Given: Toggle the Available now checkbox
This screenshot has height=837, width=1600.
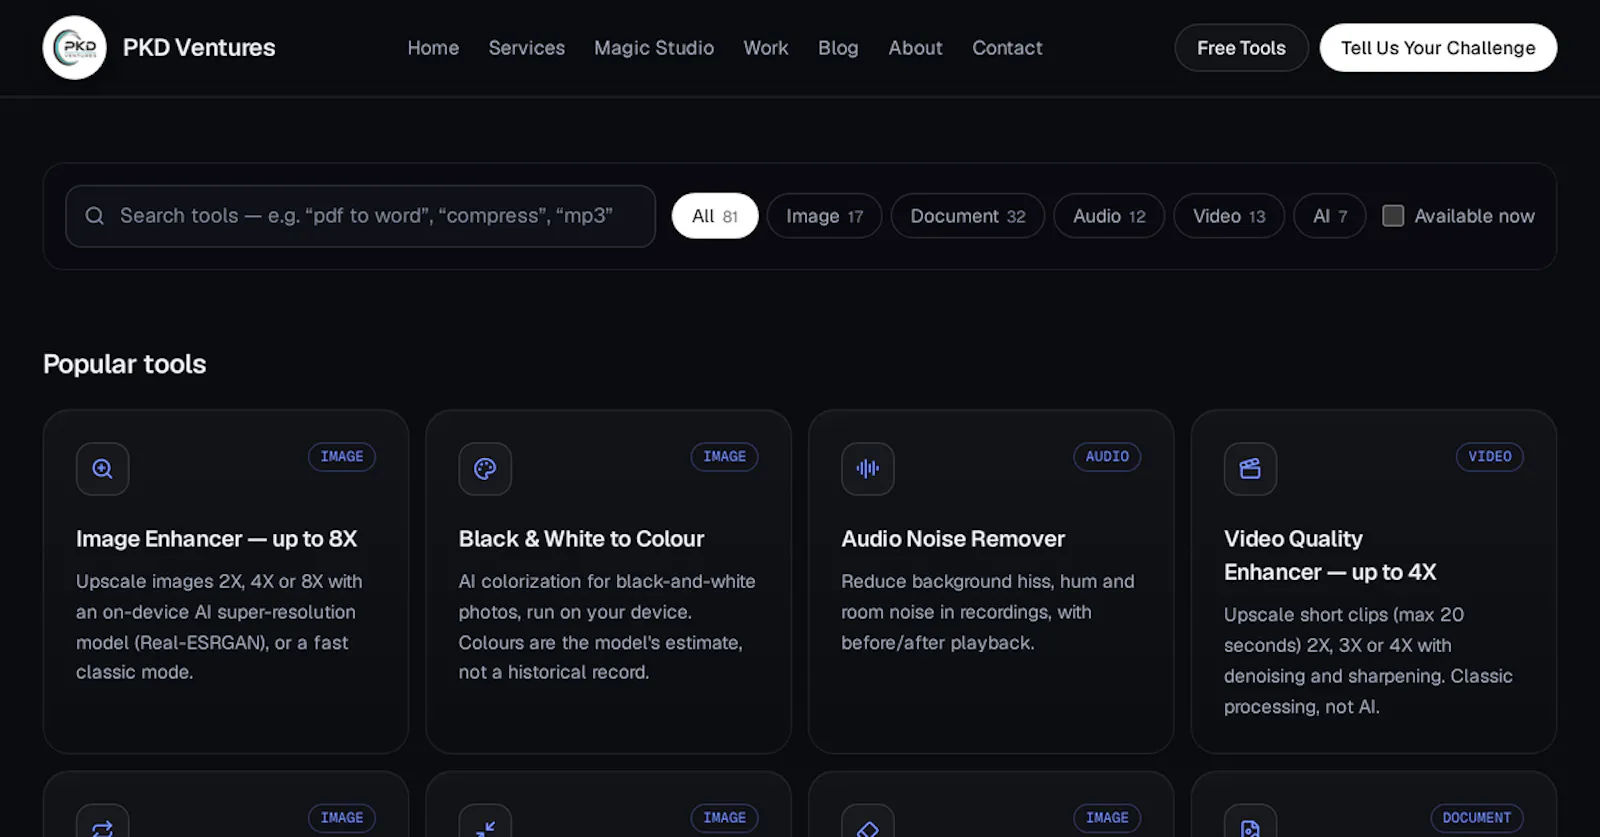Looking at the screenshot, I should [x=1393, y=216].
